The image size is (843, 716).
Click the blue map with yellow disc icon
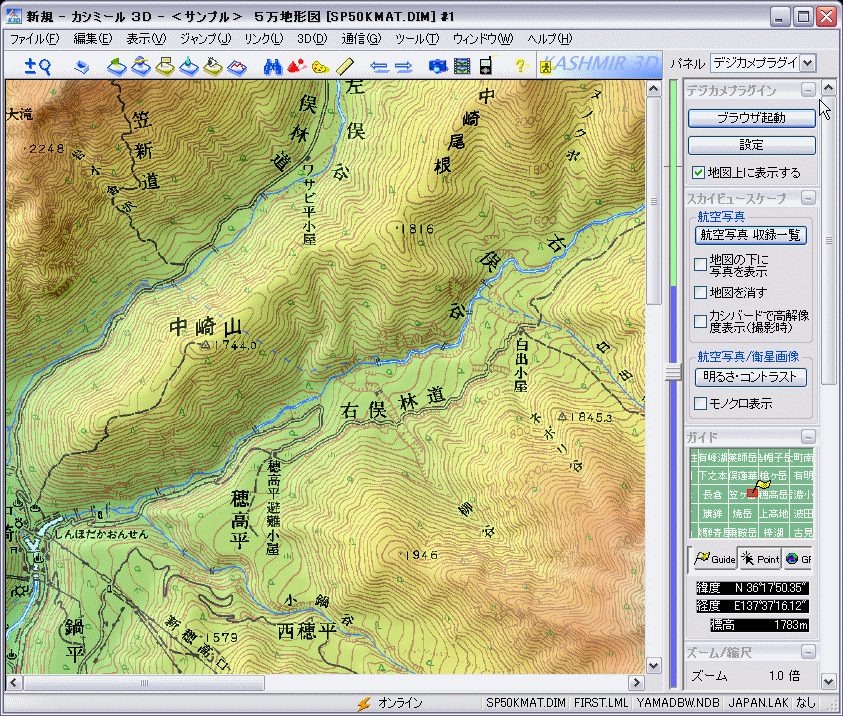(141, 66)
